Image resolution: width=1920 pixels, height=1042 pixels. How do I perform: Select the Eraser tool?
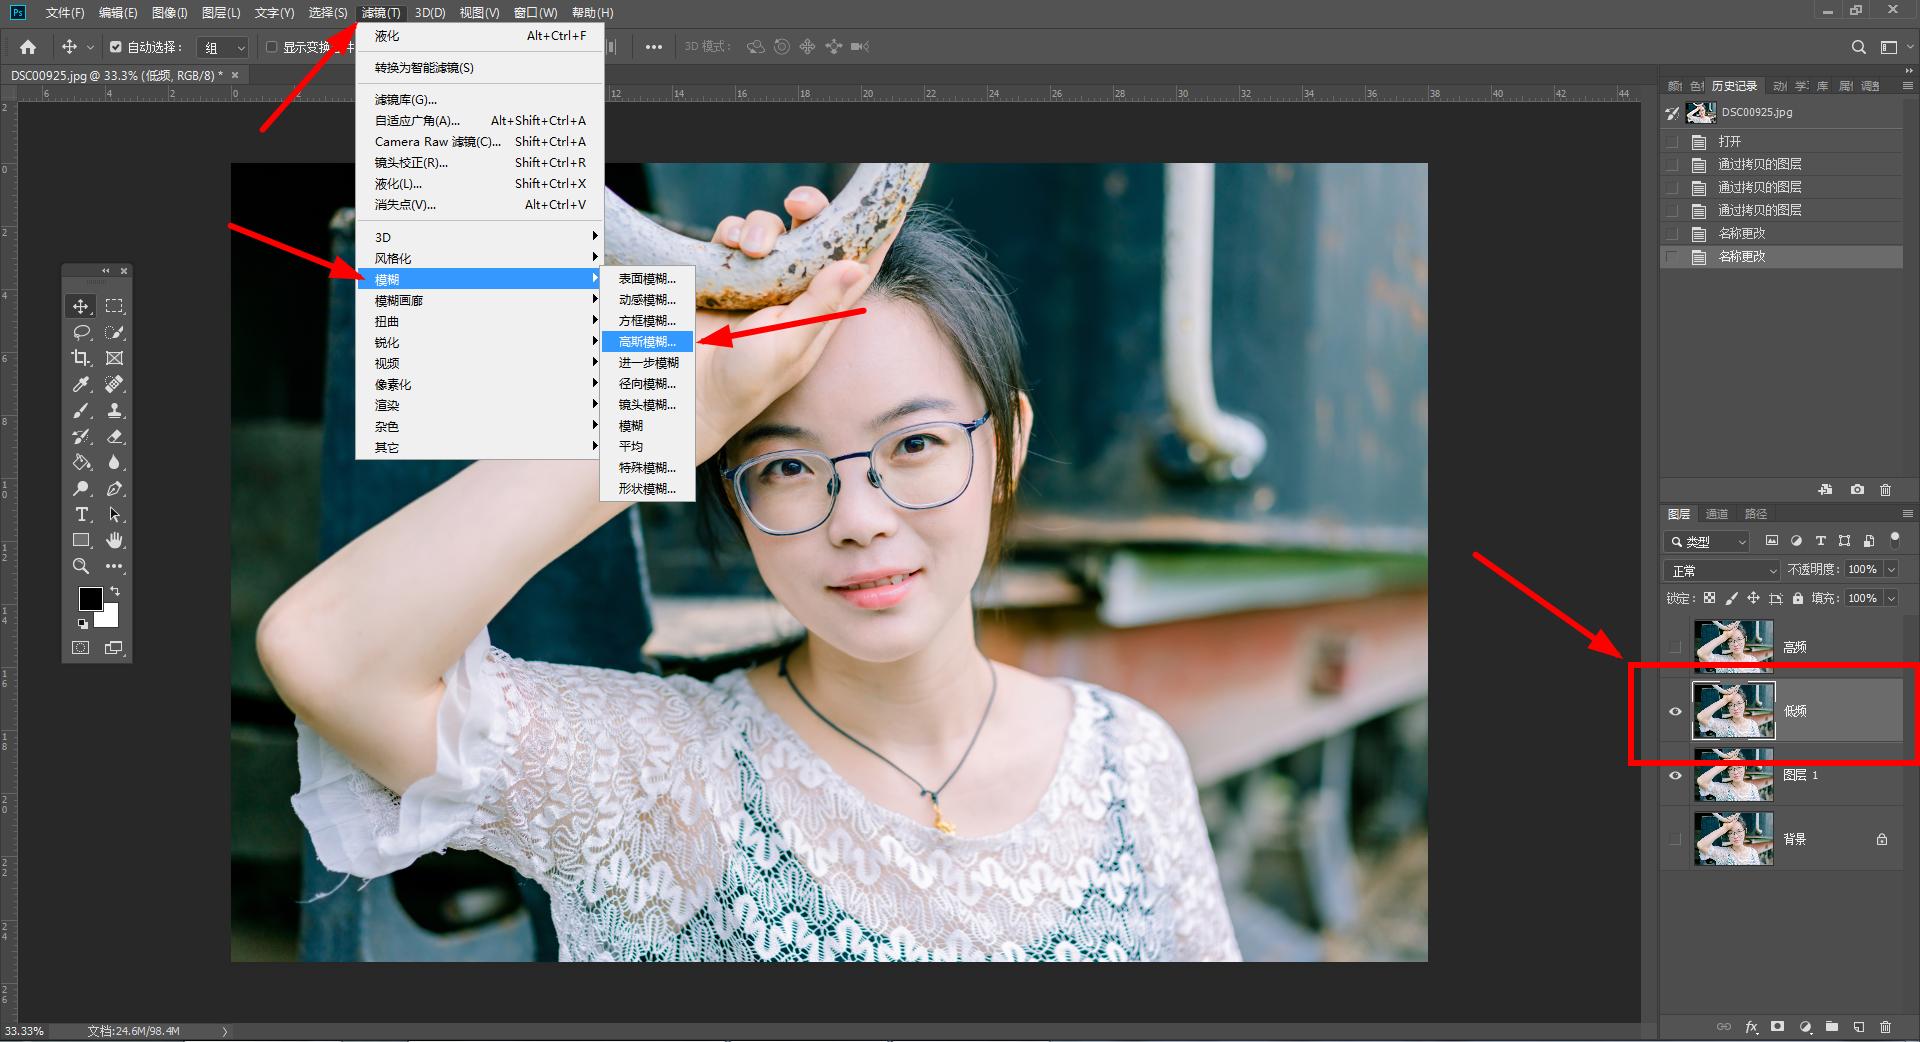(115, 436)
